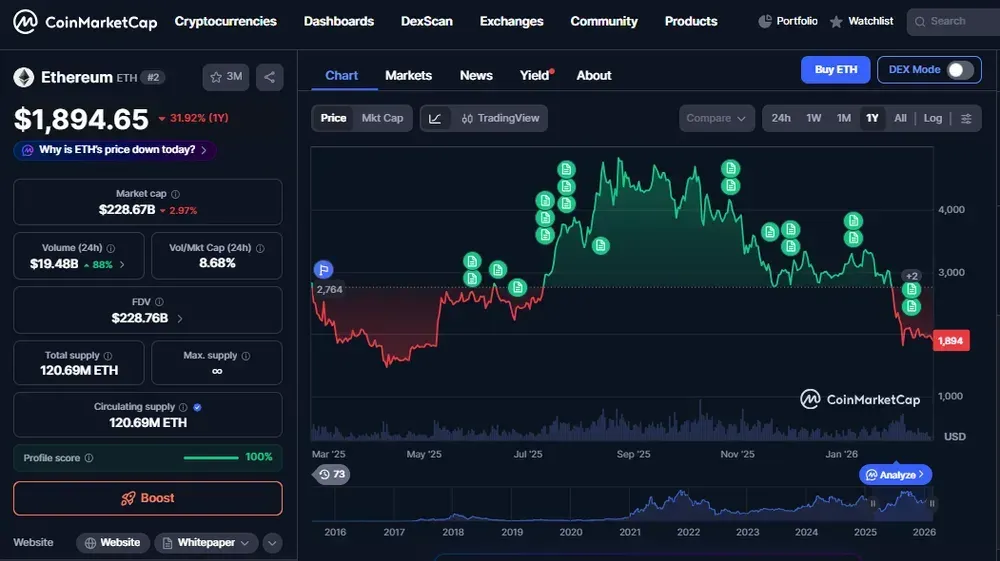Image resolution: width=1000 pixels, height=561 pixels.
Task: Set chart range to All
Action: click(900, 119)
